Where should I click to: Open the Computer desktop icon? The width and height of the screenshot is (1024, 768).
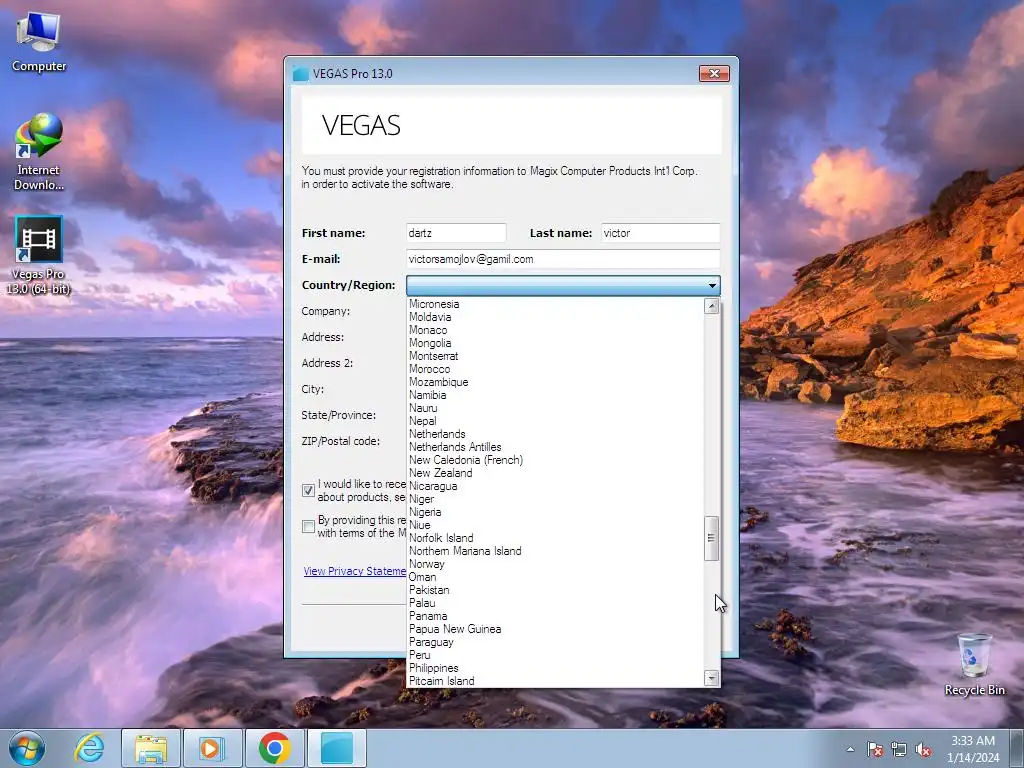[39, 42]
